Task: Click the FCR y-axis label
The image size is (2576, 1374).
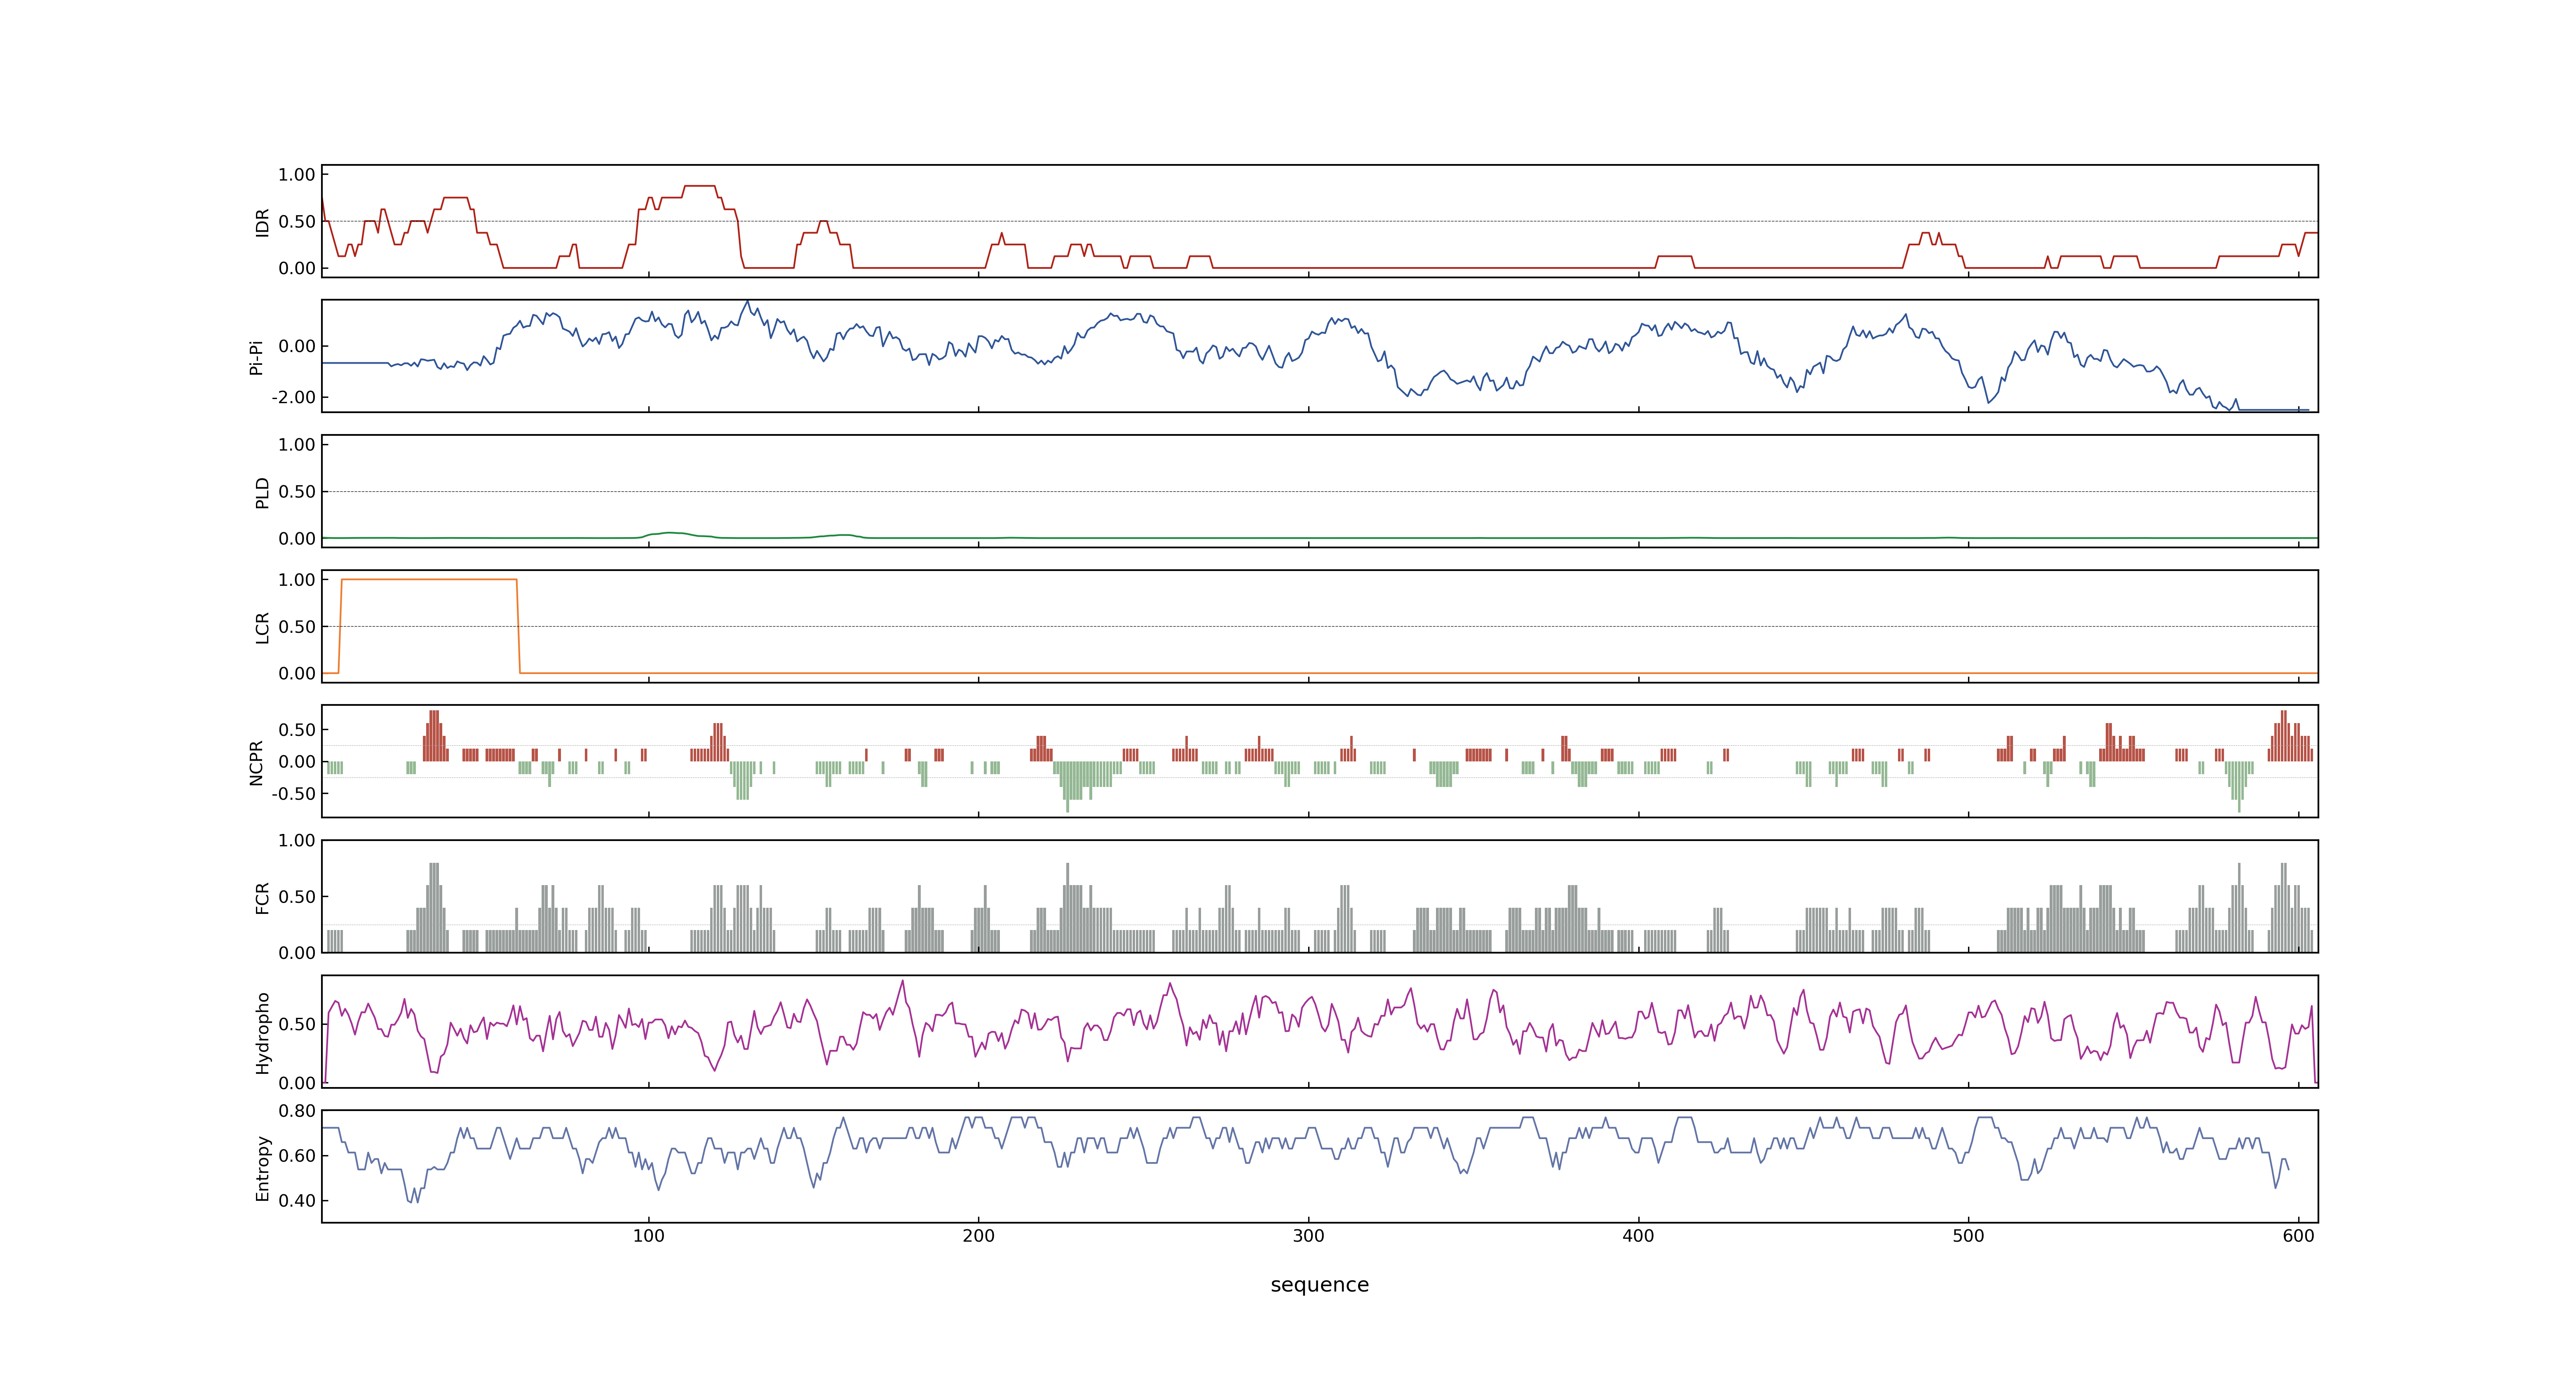Action: pos(262,897)
